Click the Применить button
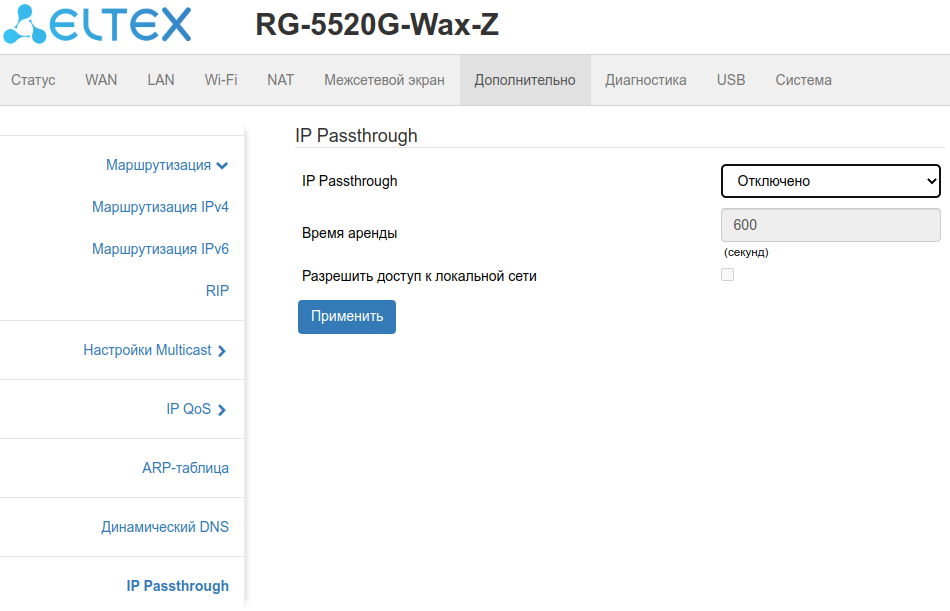Viewport: 950px width, 611px height. [x=347, y=316]
